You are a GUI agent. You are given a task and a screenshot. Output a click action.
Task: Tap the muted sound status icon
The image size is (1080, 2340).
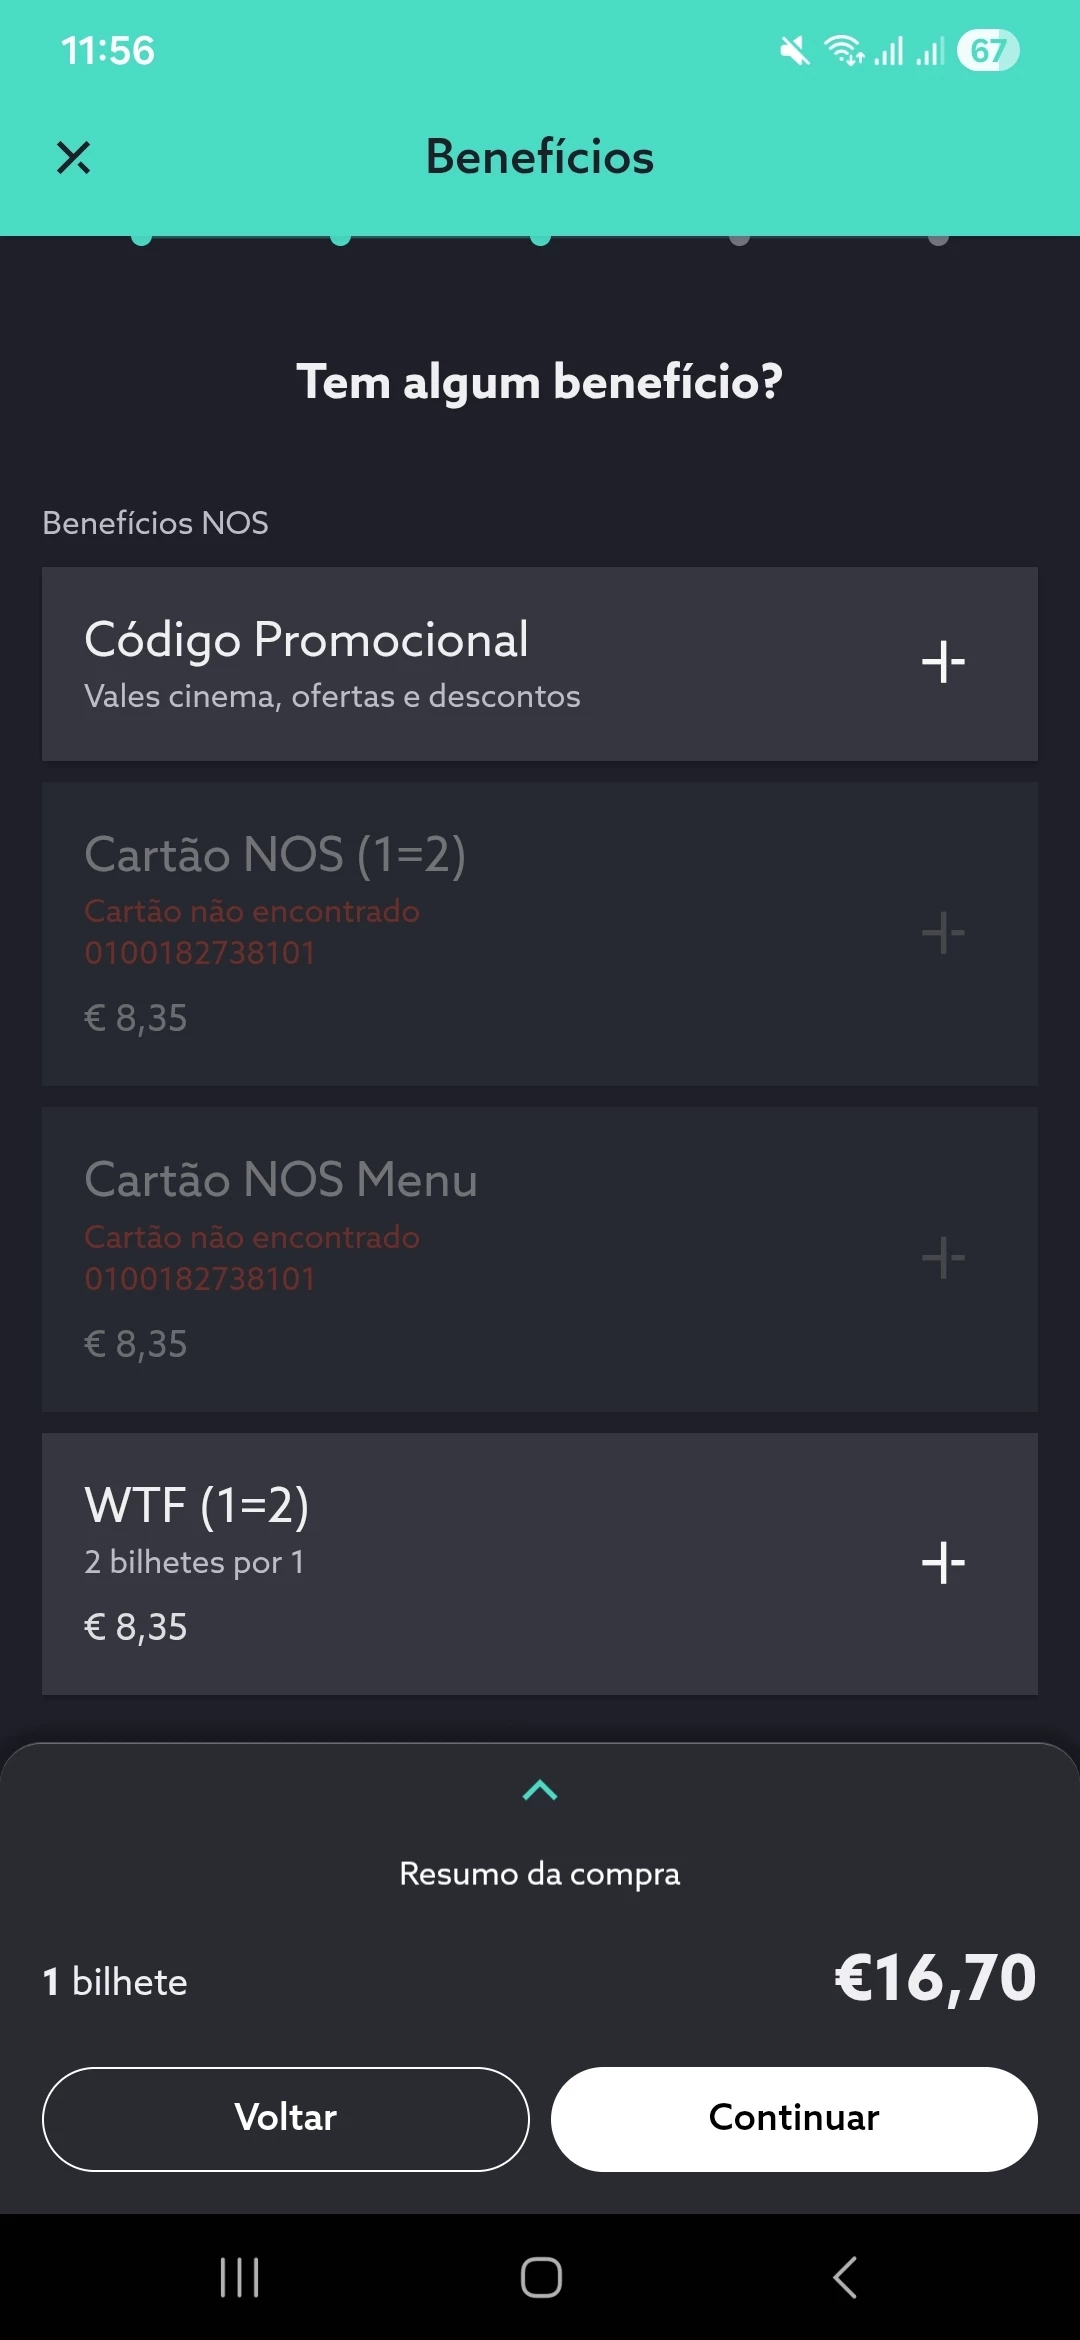point(795,50)
